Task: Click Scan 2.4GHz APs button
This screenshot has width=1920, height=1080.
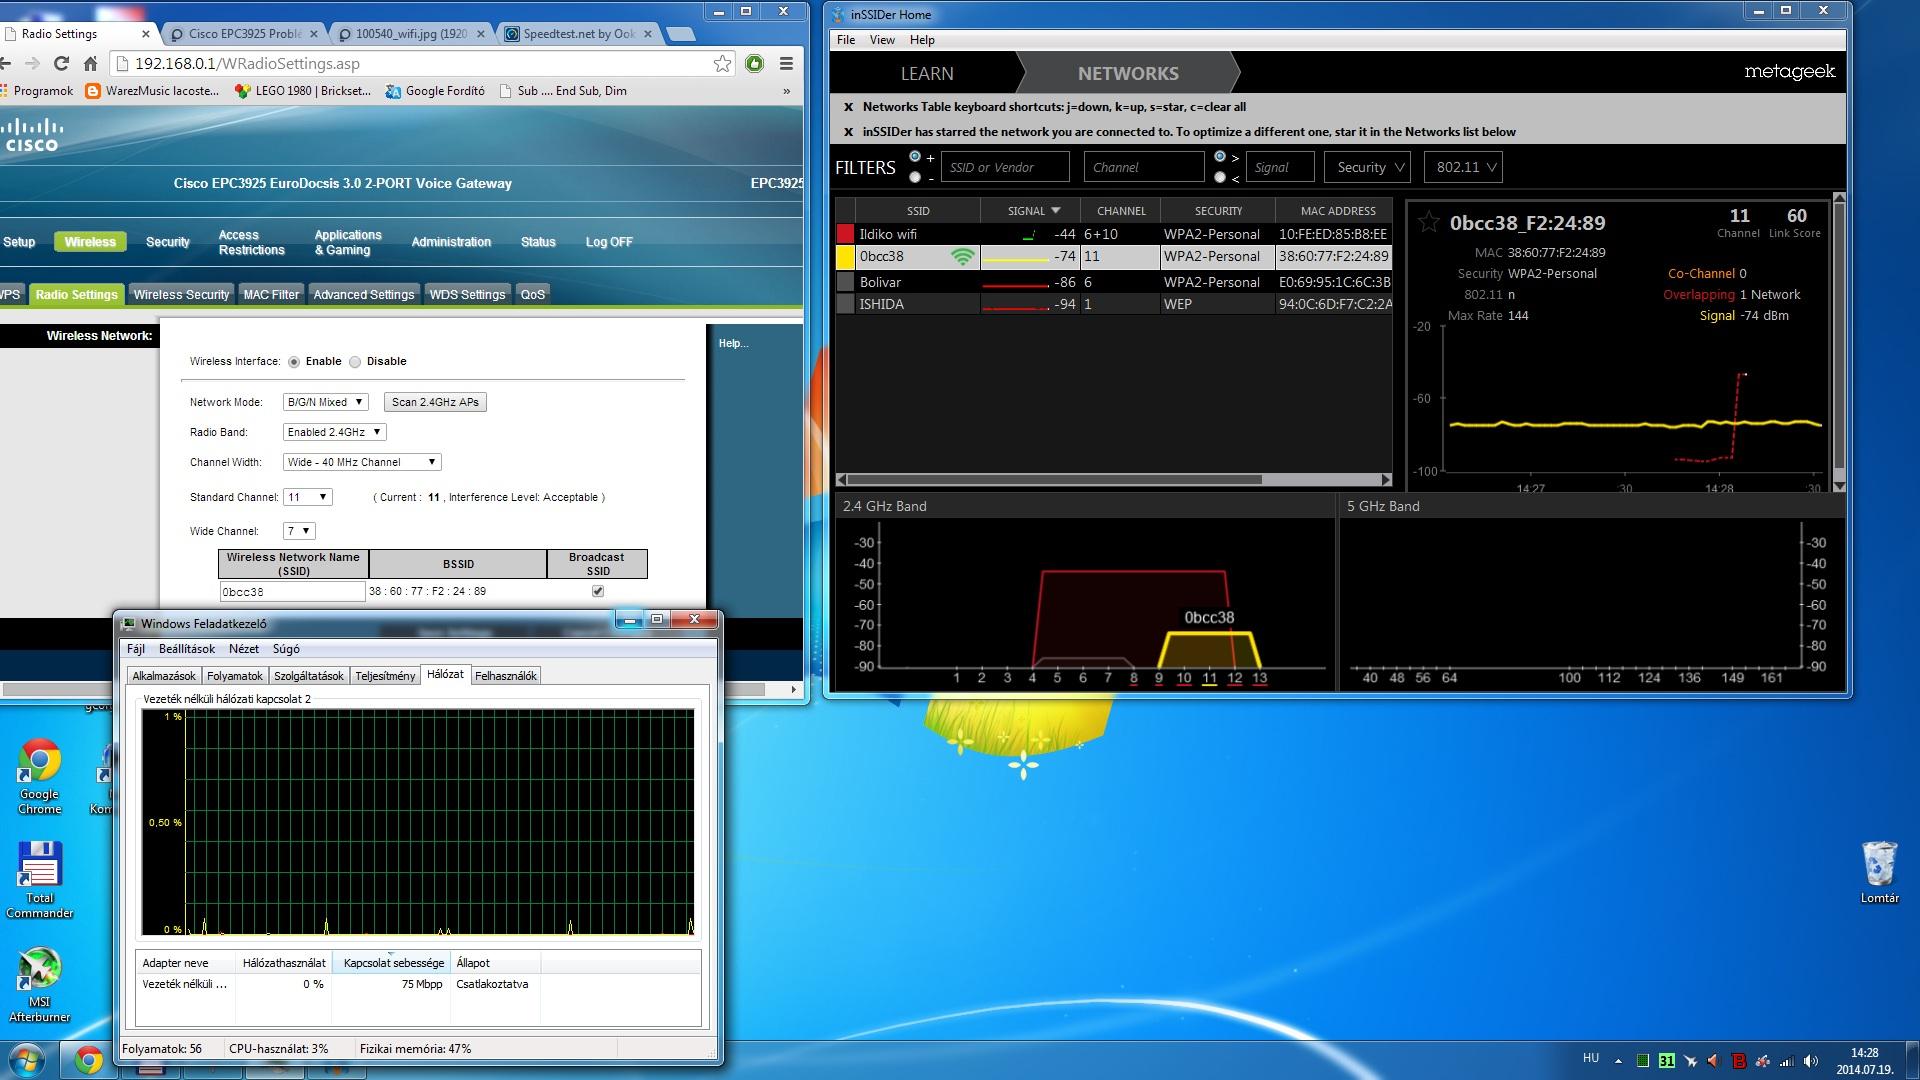Action: coord(435,402)
